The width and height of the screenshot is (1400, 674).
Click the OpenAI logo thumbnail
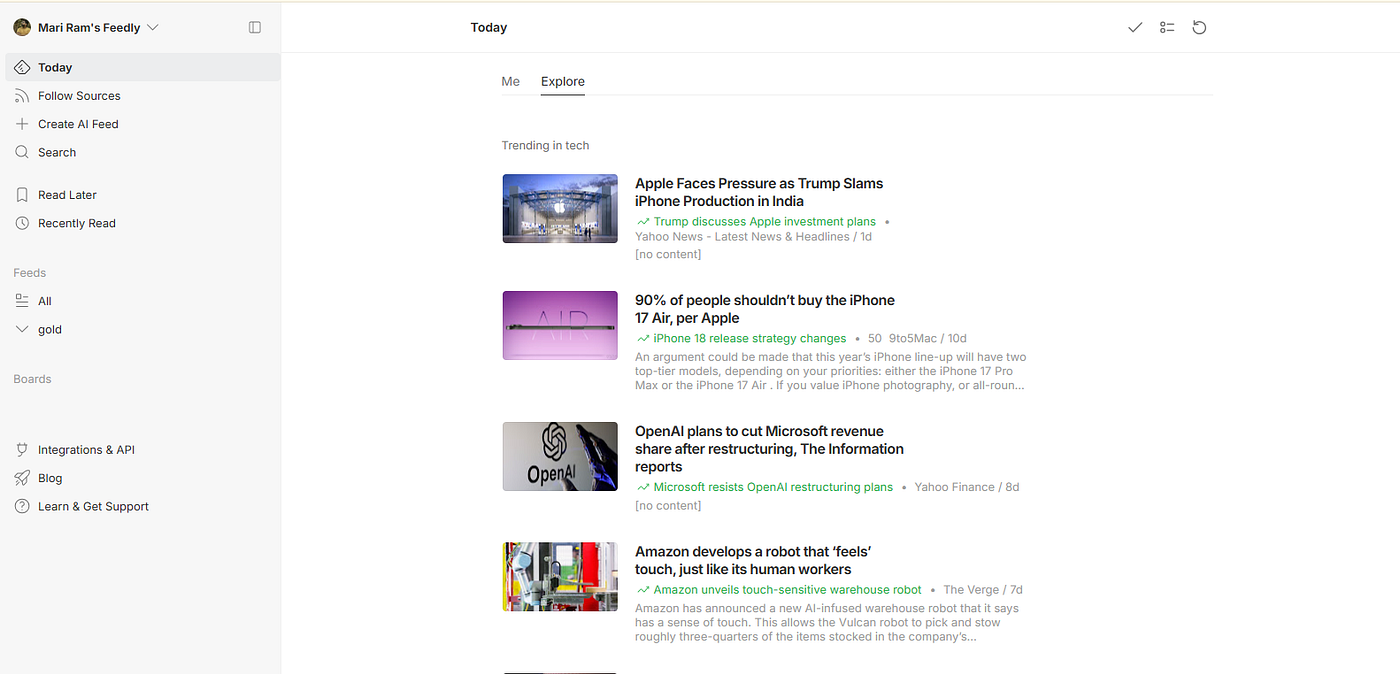(x=560, y=456)
